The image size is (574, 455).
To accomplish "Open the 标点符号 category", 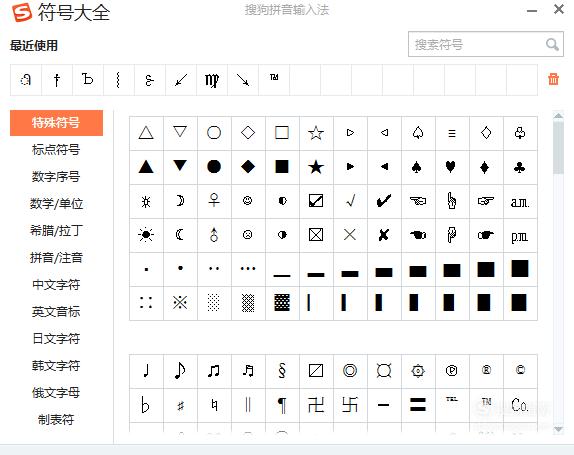I will (x=56, y=149).
